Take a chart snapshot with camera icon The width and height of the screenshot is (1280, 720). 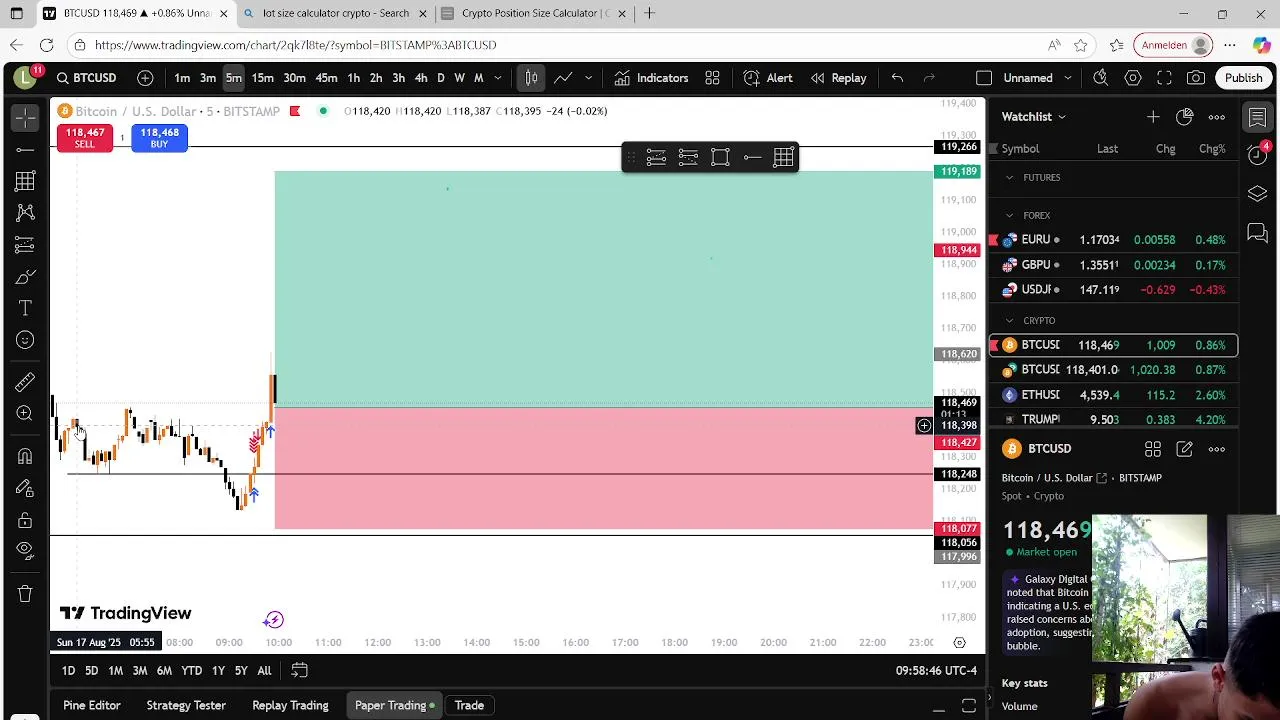coord(1196,78)
